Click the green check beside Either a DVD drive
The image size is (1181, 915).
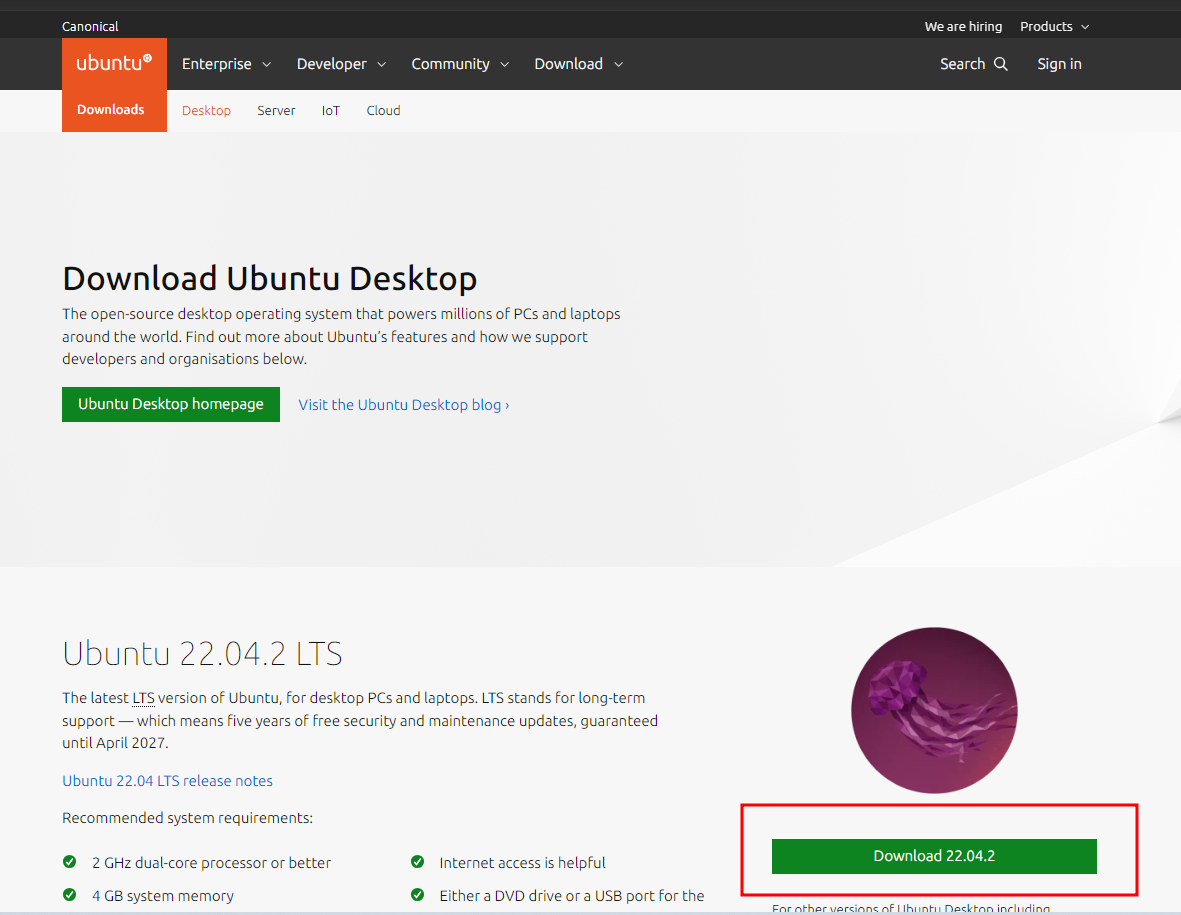pos(417,895)
